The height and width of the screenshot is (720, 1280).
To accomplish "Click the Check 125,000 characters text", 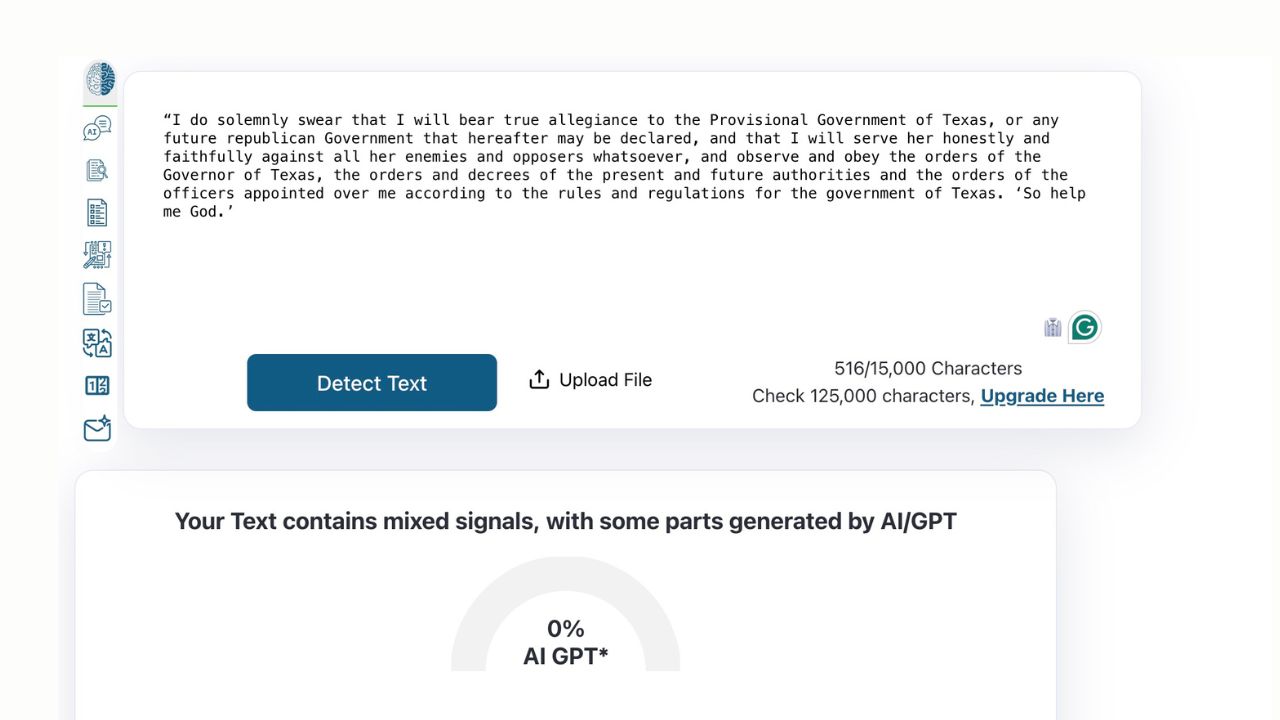I will pyautogui.click(x=863, y=396).
